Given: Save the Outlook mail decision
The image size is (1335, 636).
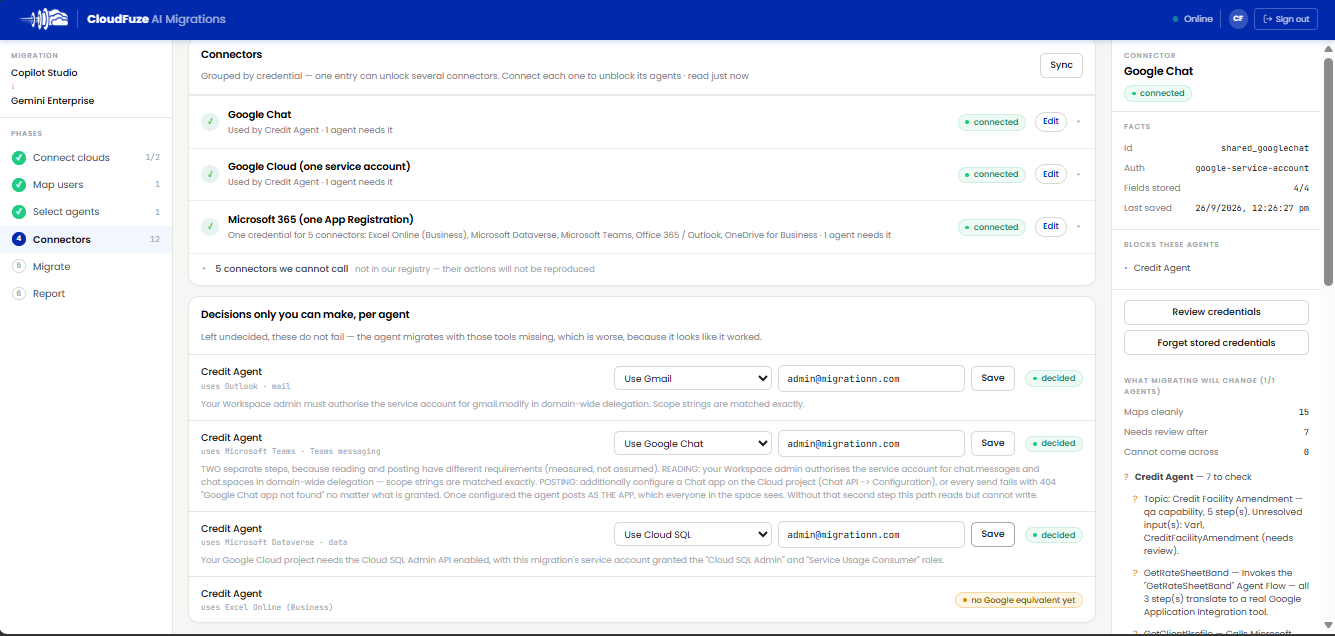Looking at the screenshot, I should 993,378.
